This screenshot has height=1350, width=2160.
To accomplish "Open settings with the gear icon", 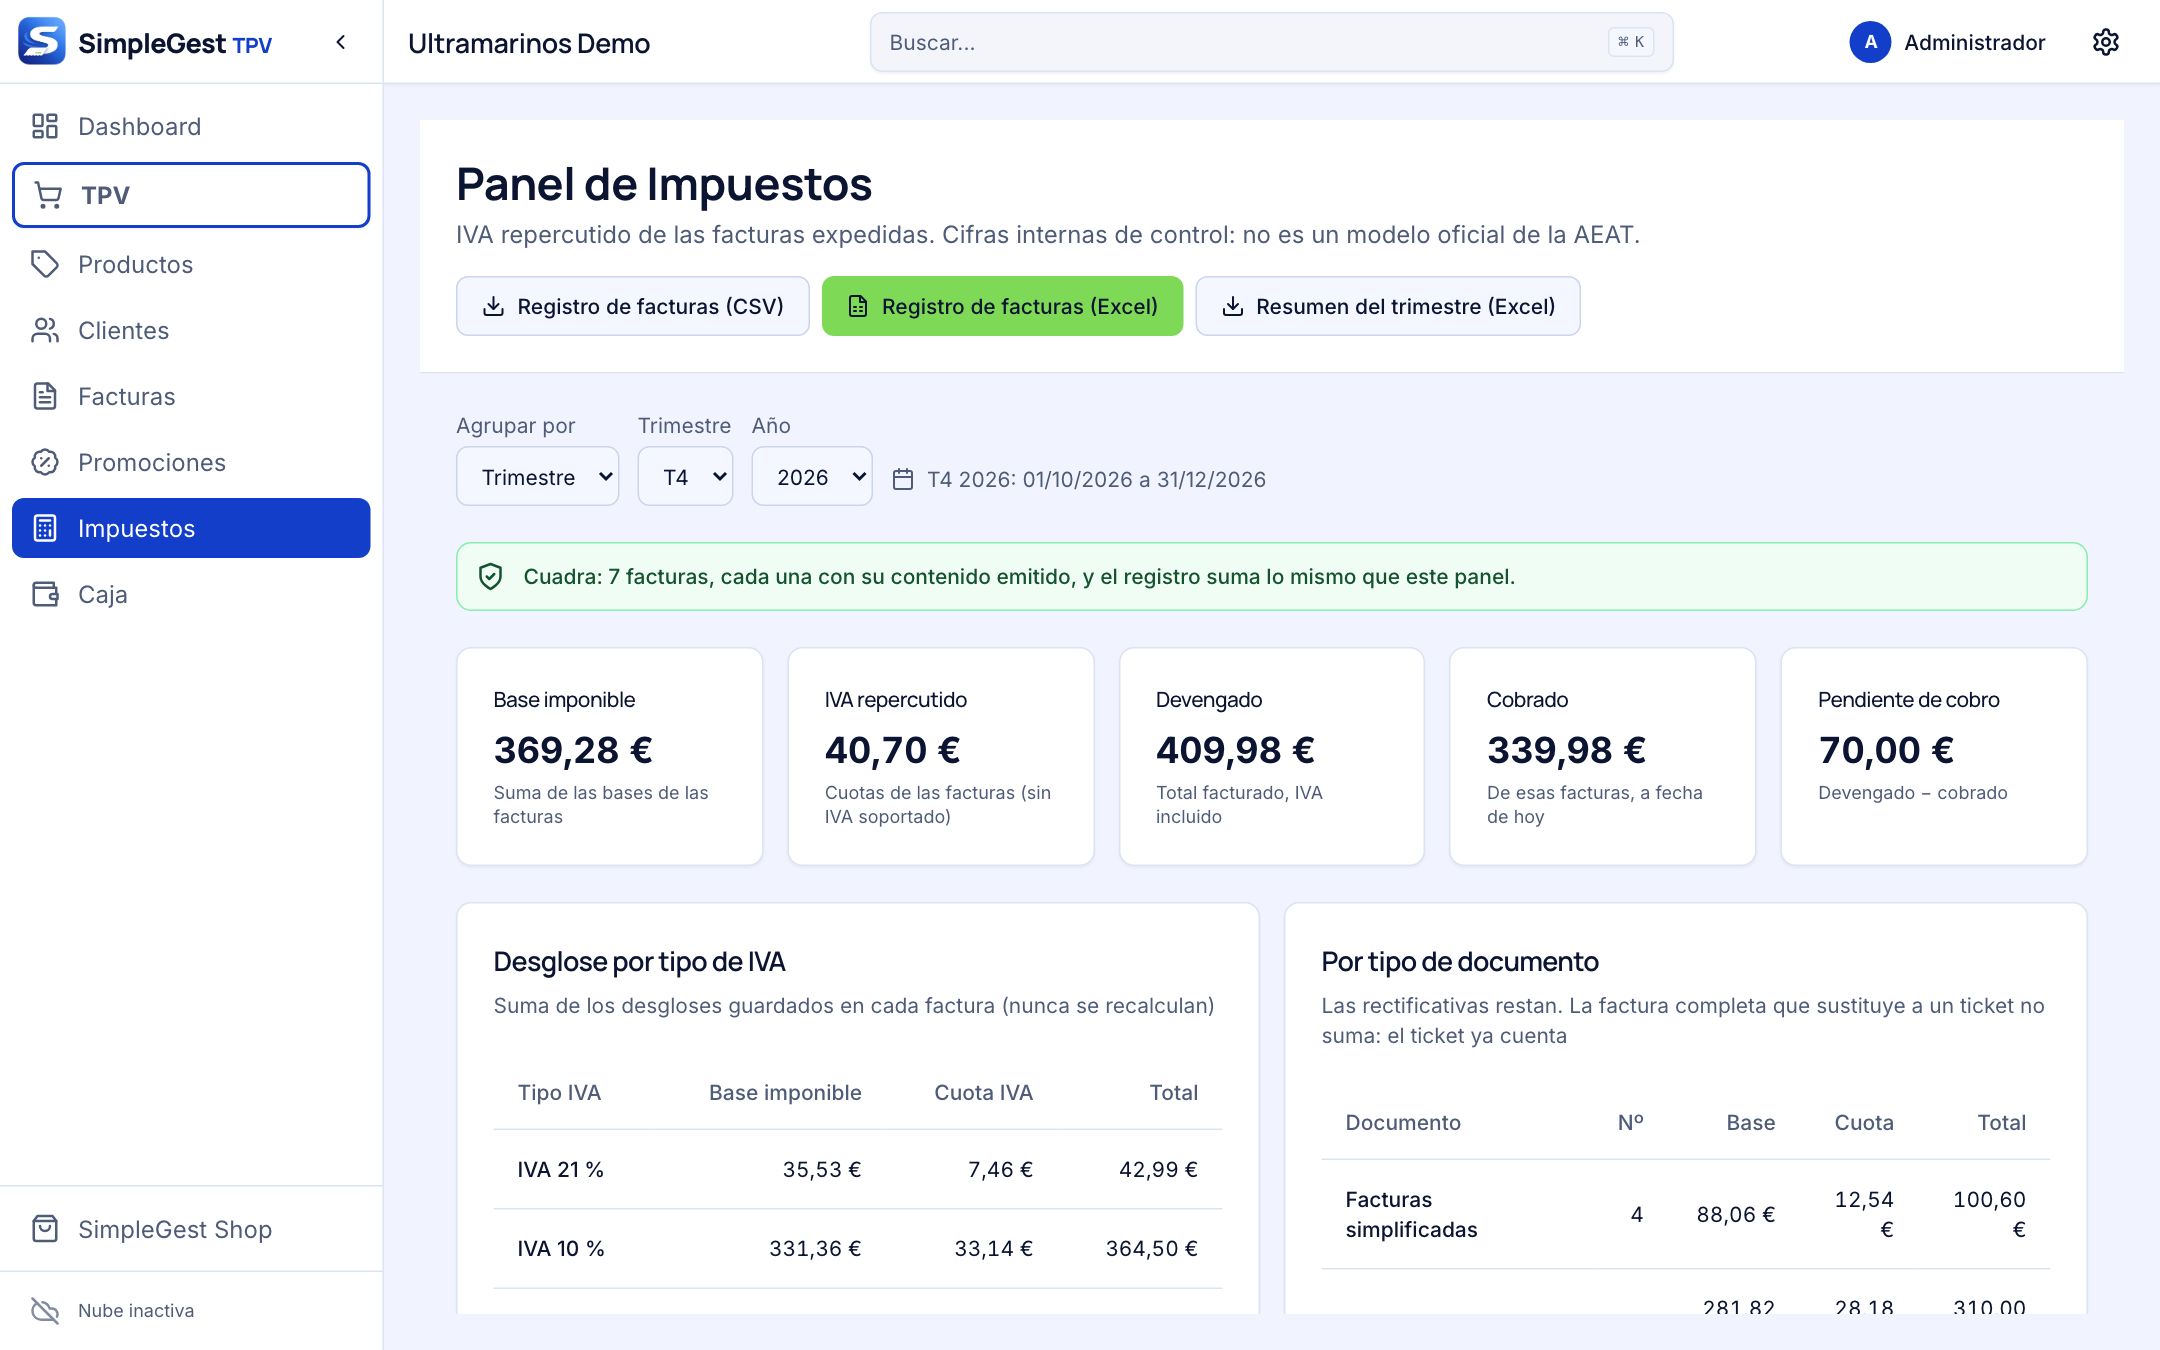I will pos(2105,42).
